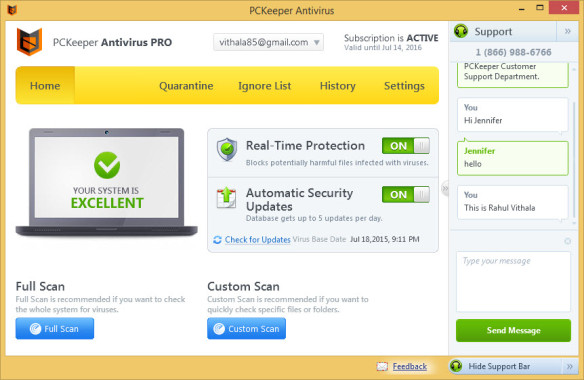Click 'This is Rahul Vithala' message

(x=512, y=202)
